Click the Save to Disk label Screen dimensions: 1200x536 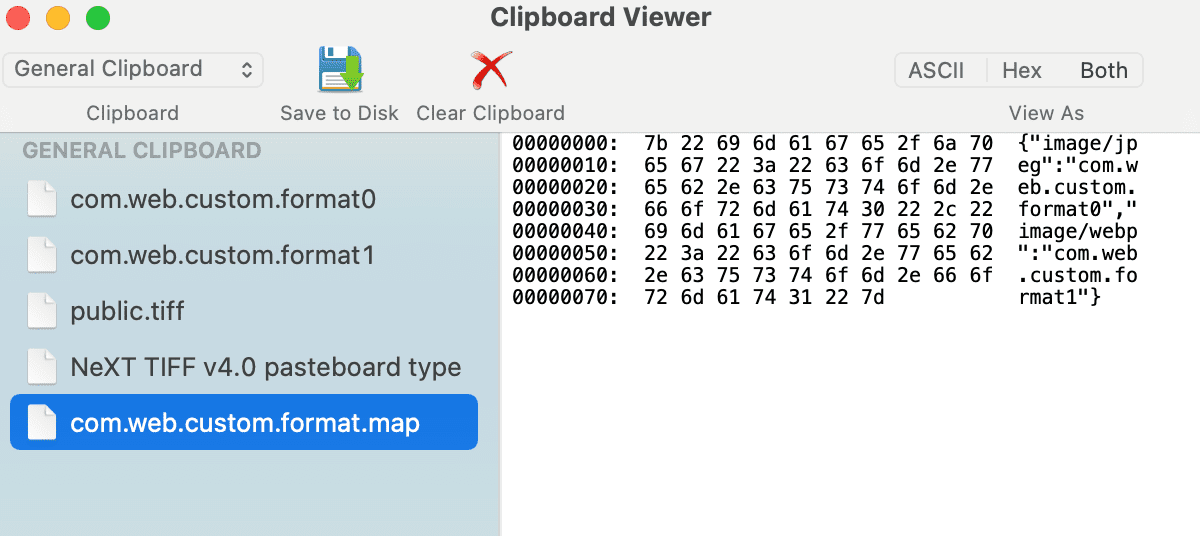pyautogui.click(x=339, y=113)
